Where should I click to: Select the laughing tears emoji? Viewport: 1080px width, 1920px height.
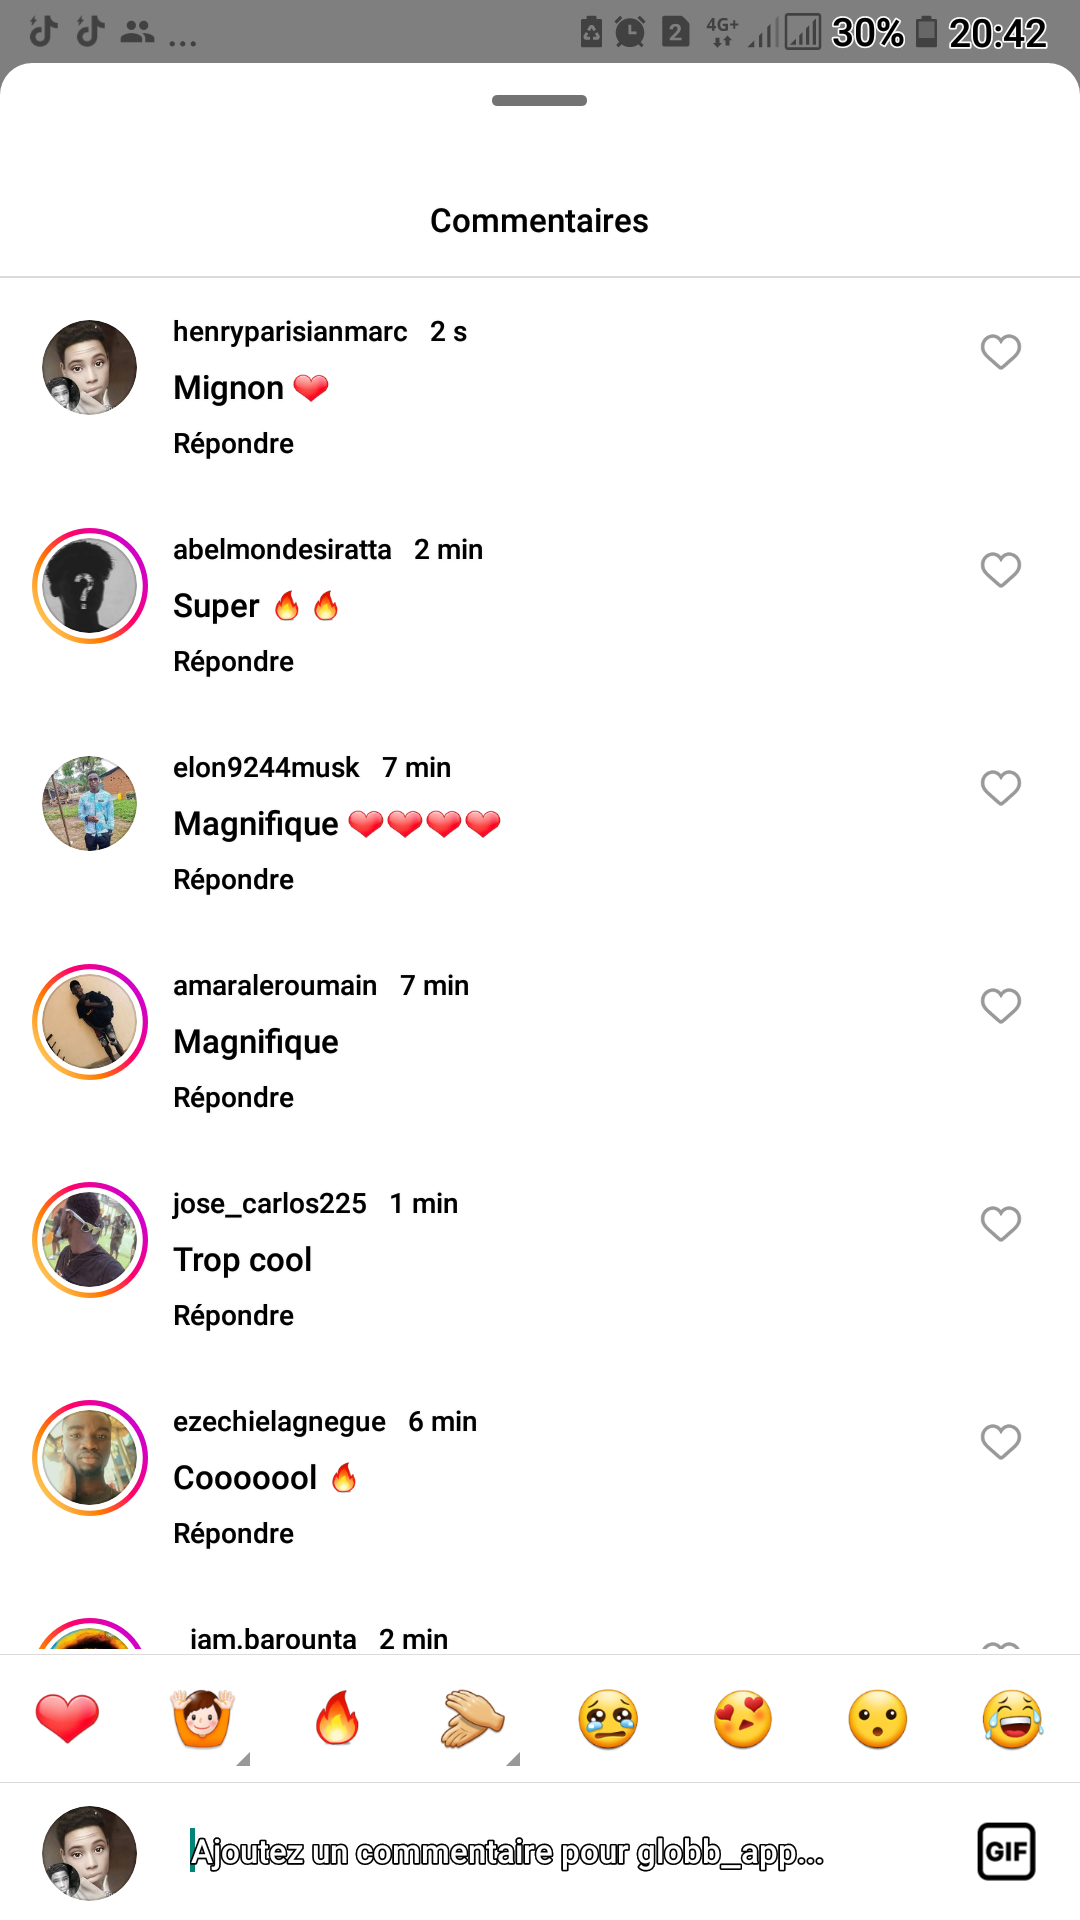pyautogui.click(x=1012, y=1719)
